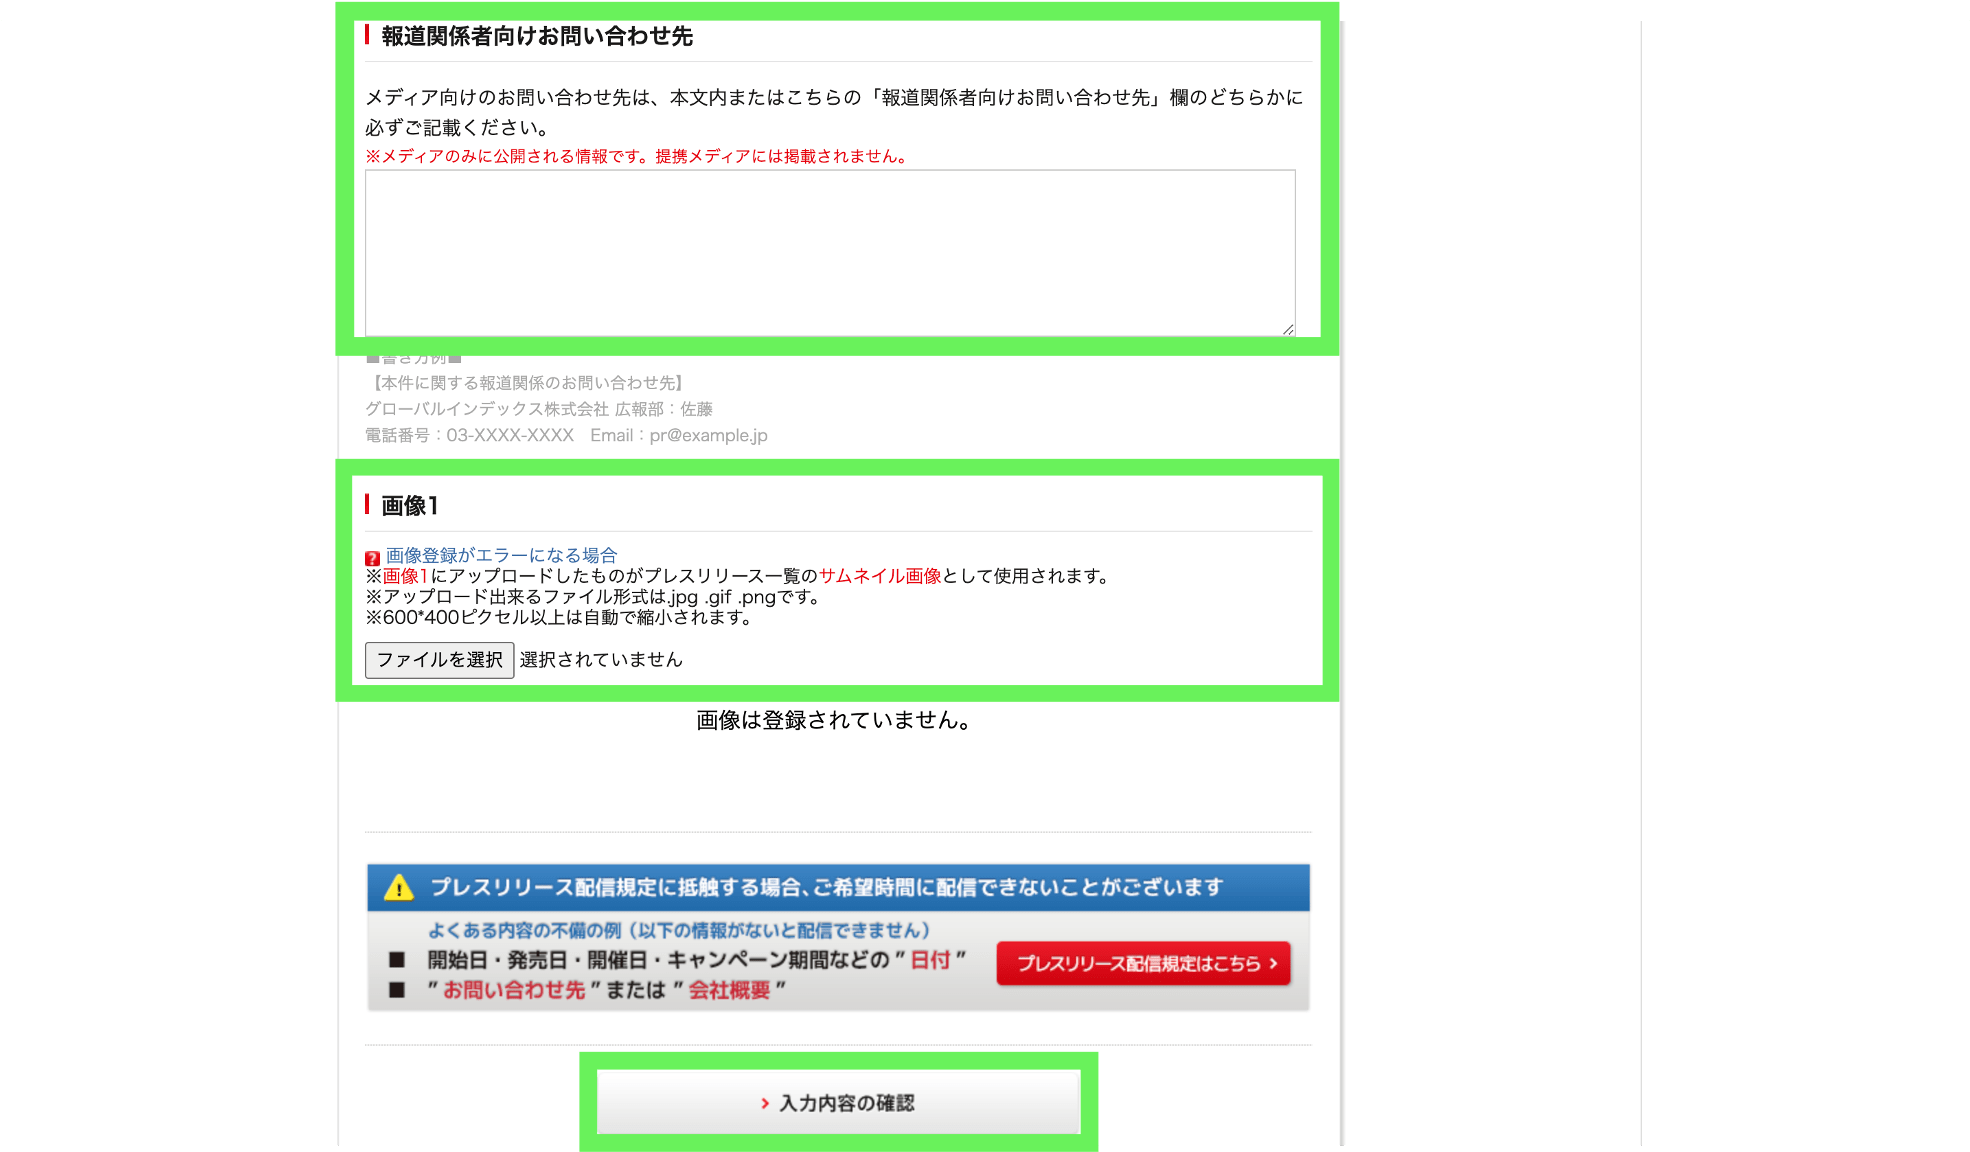This screenshot has width=1970, height=1152.
Task: Grab the textarea resize handle corner
Action: coord(1288,329)
